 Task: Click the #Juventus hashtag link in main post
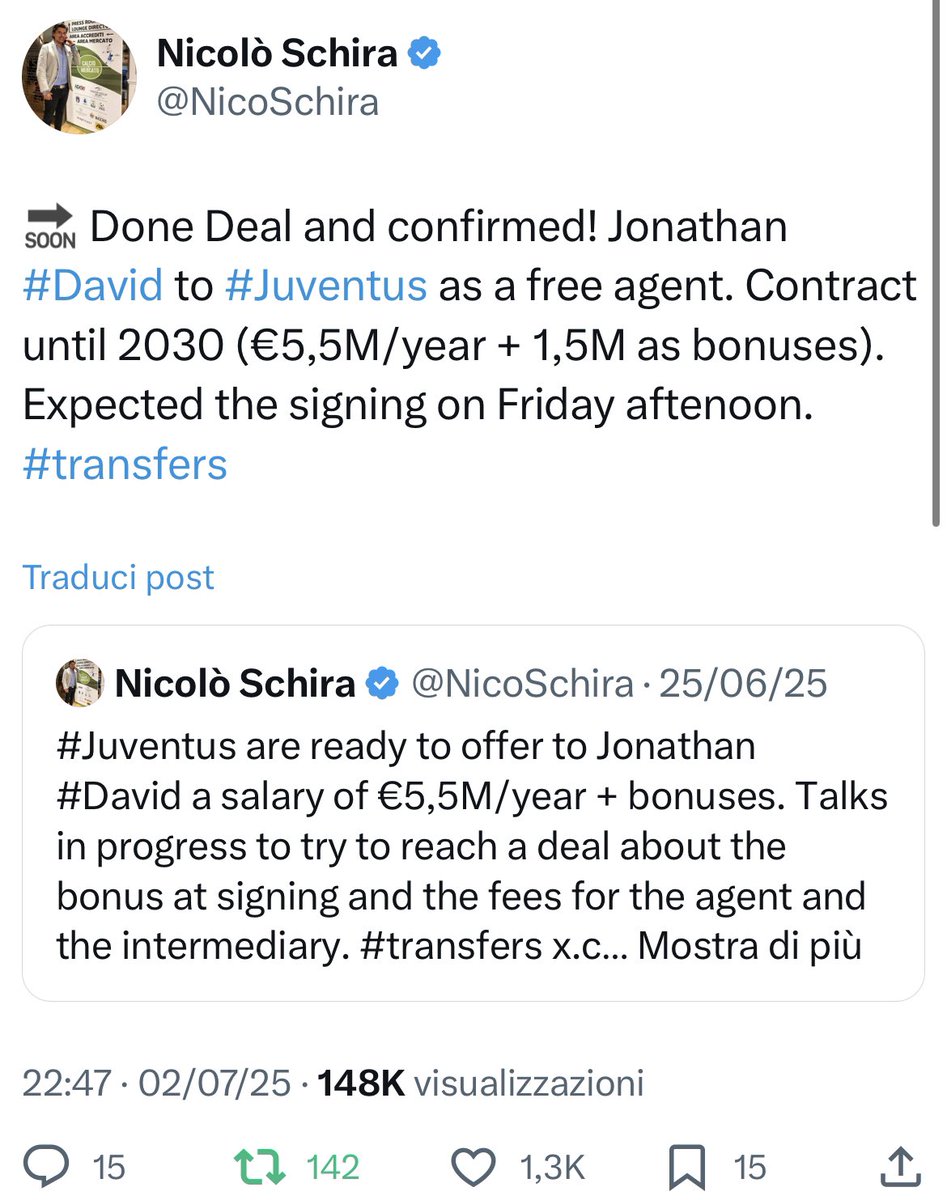(x=327, y=286)
